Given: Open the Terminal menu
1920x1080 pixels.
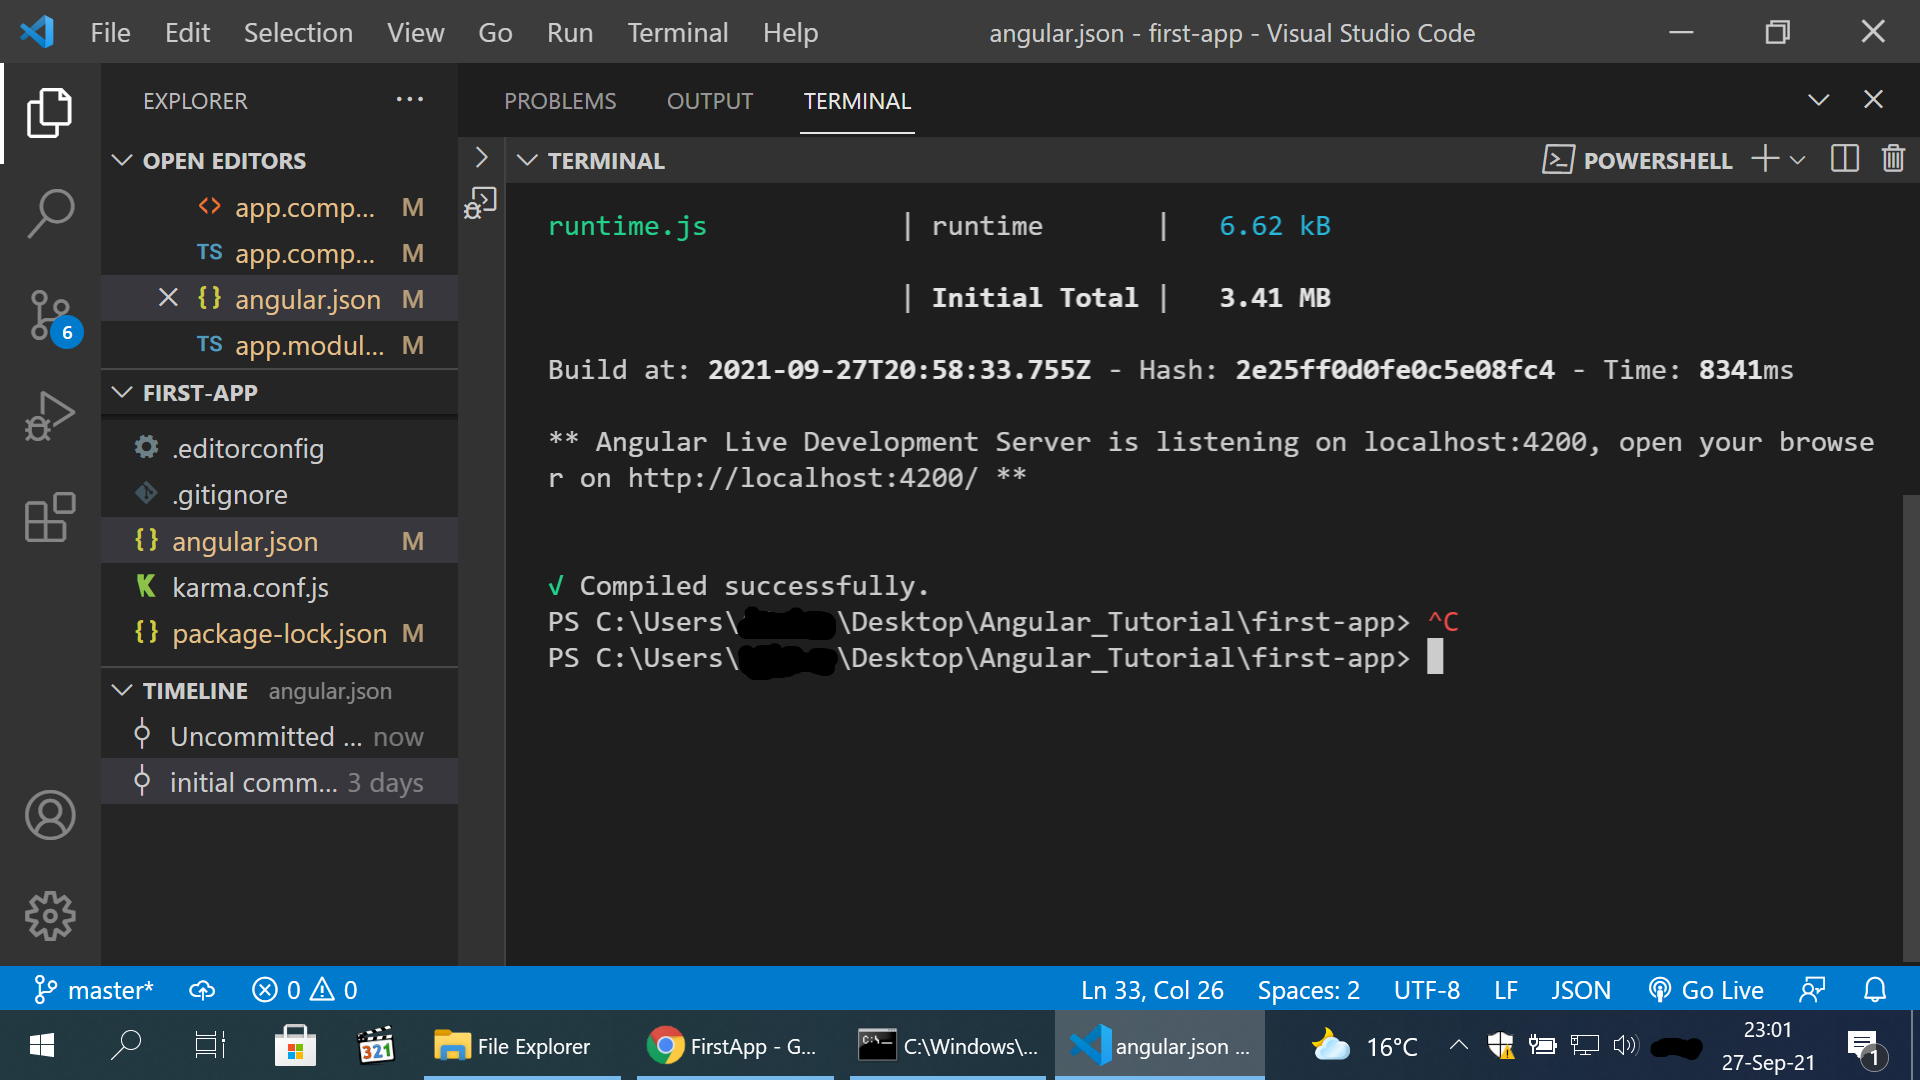Looking at the screenshot, I should pos(678,32).
